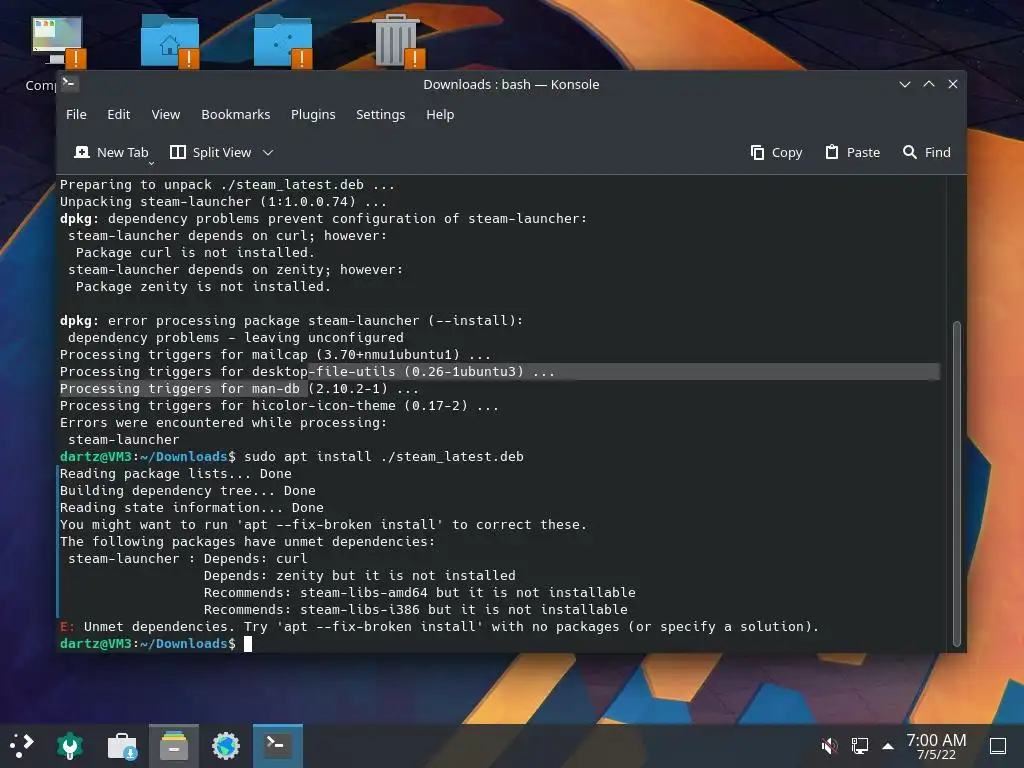Click the Konsole title bar terminal icon
Viewport: 1024px width, 768px height.
[69, 83]
